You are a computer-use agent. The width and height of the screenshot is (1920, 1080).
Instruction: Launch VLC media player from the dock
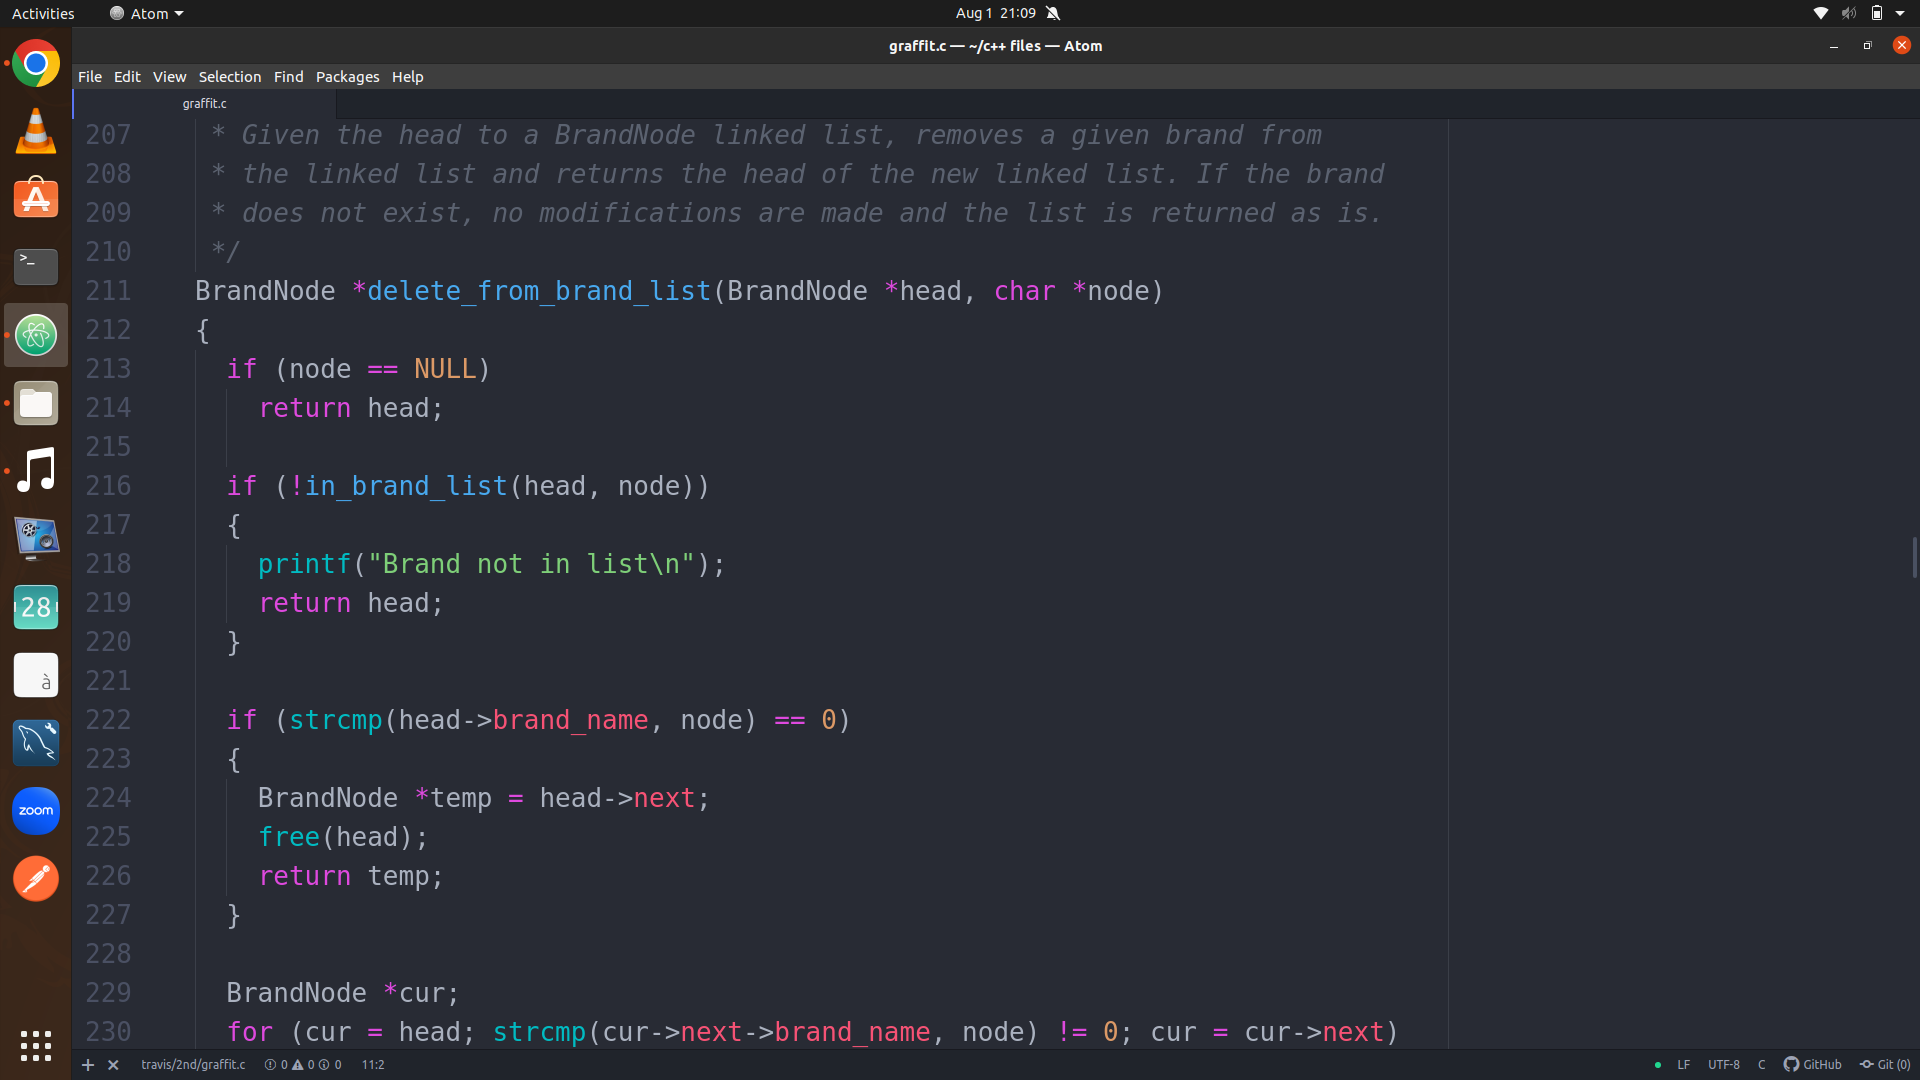point(36,131)
